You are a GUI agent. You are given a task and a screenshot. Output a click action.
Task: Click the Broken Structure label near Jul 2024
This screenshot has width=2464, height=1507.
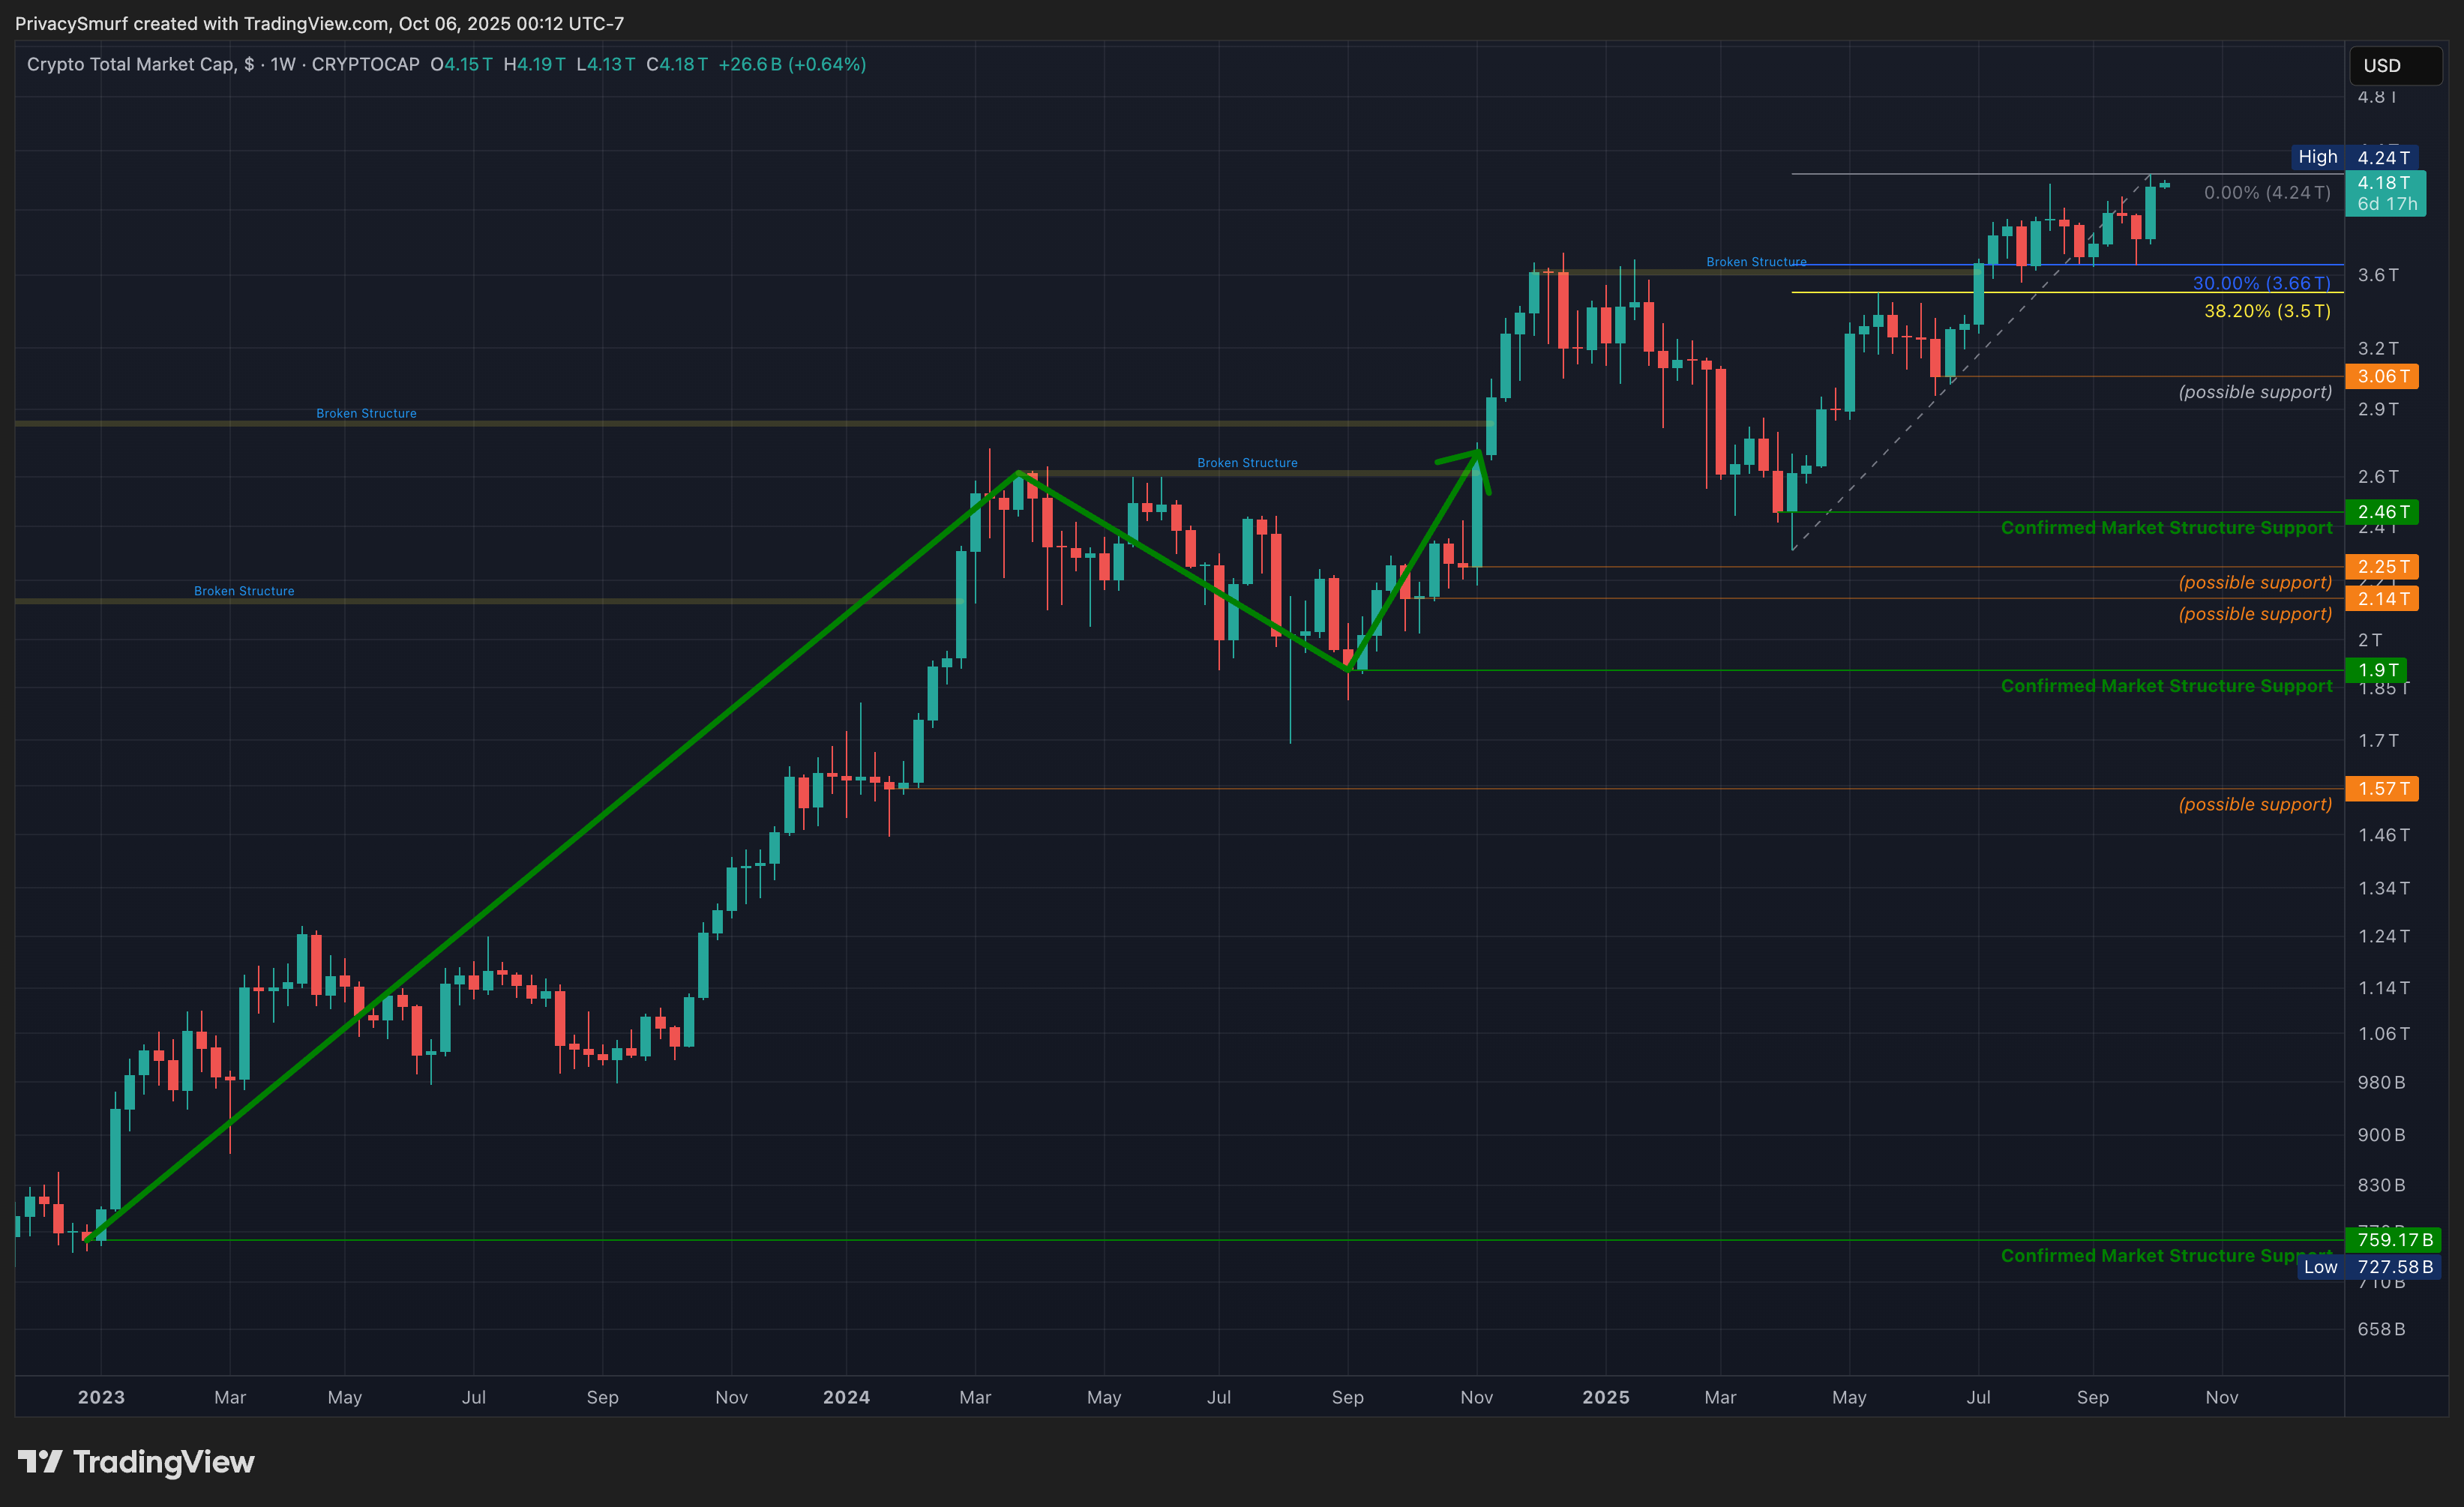[x=1247, y=463]
